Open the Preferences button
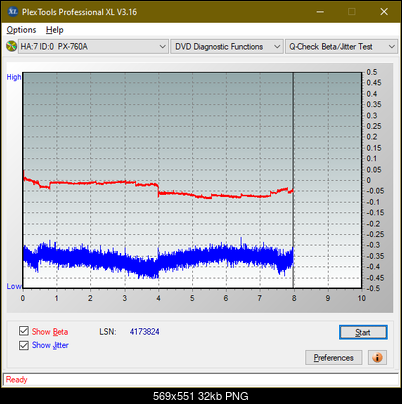This screenshot has width=402, height=404. tap(334, 358)
